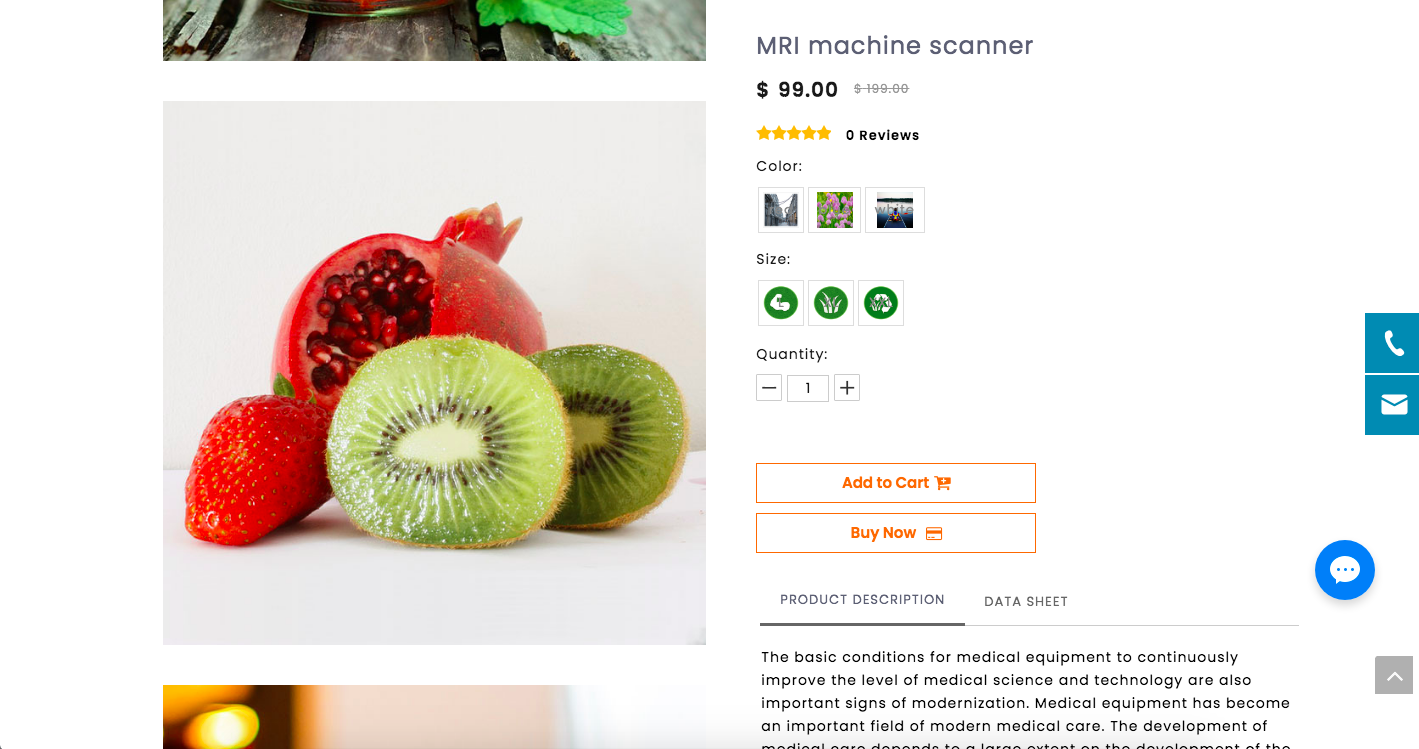
Task: Select the XL size option
Action: coord(831,303)
